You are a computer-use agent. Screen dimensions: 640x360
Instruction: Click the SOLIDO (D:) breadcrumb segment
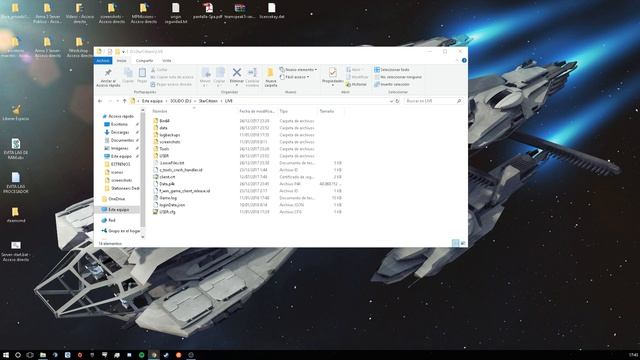[181, 101]
